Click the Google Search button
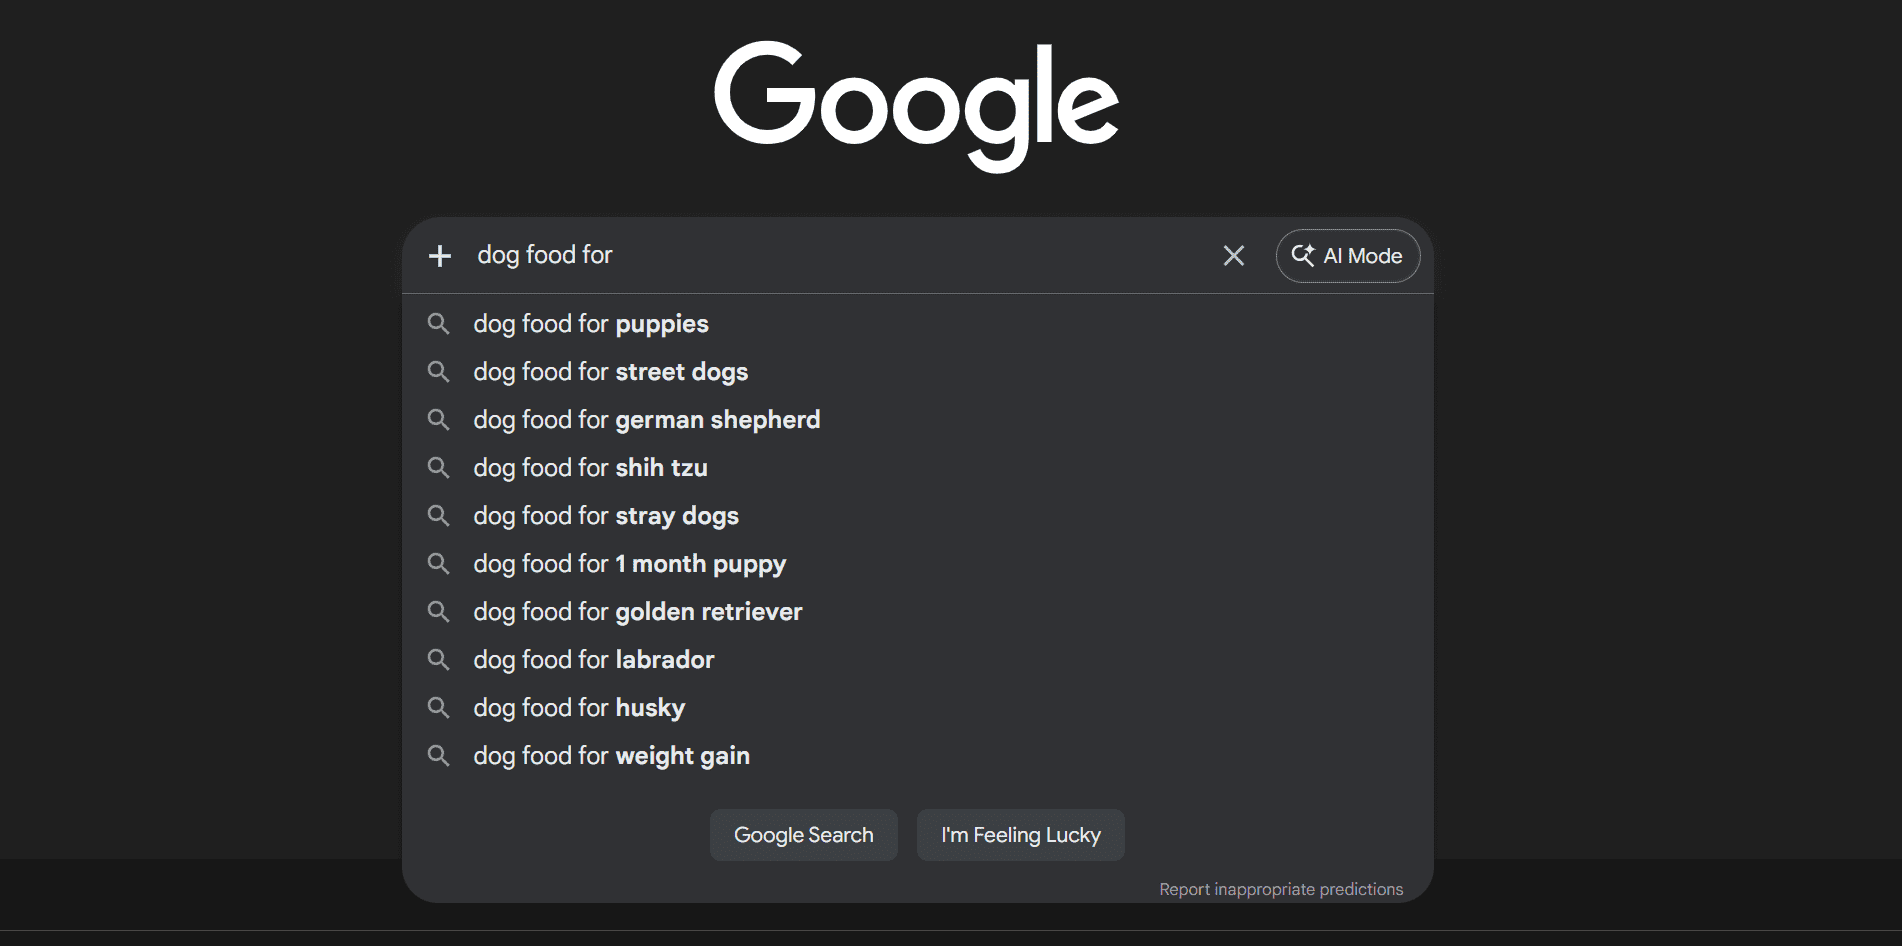 coord(803,834)
